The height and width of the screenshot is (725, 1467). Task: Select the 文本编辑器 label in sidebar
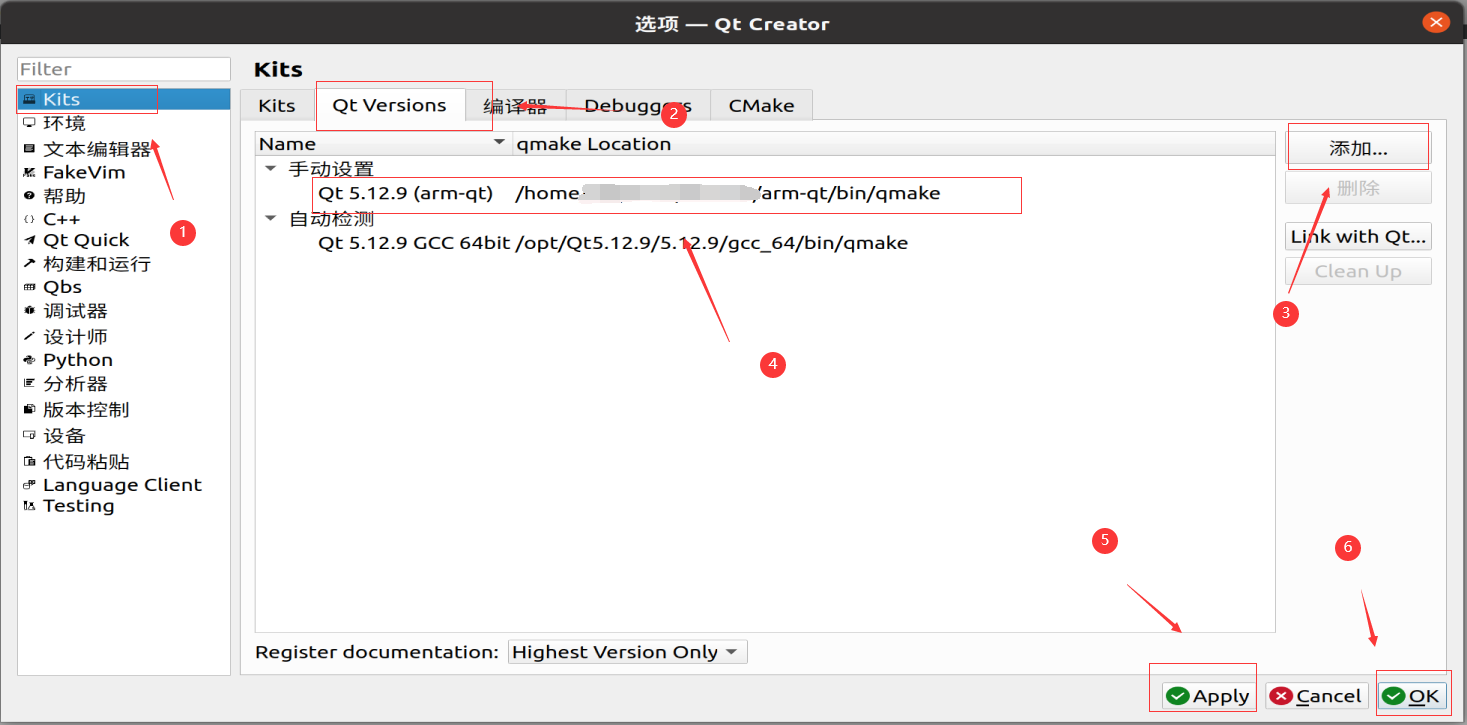[97, 149]
